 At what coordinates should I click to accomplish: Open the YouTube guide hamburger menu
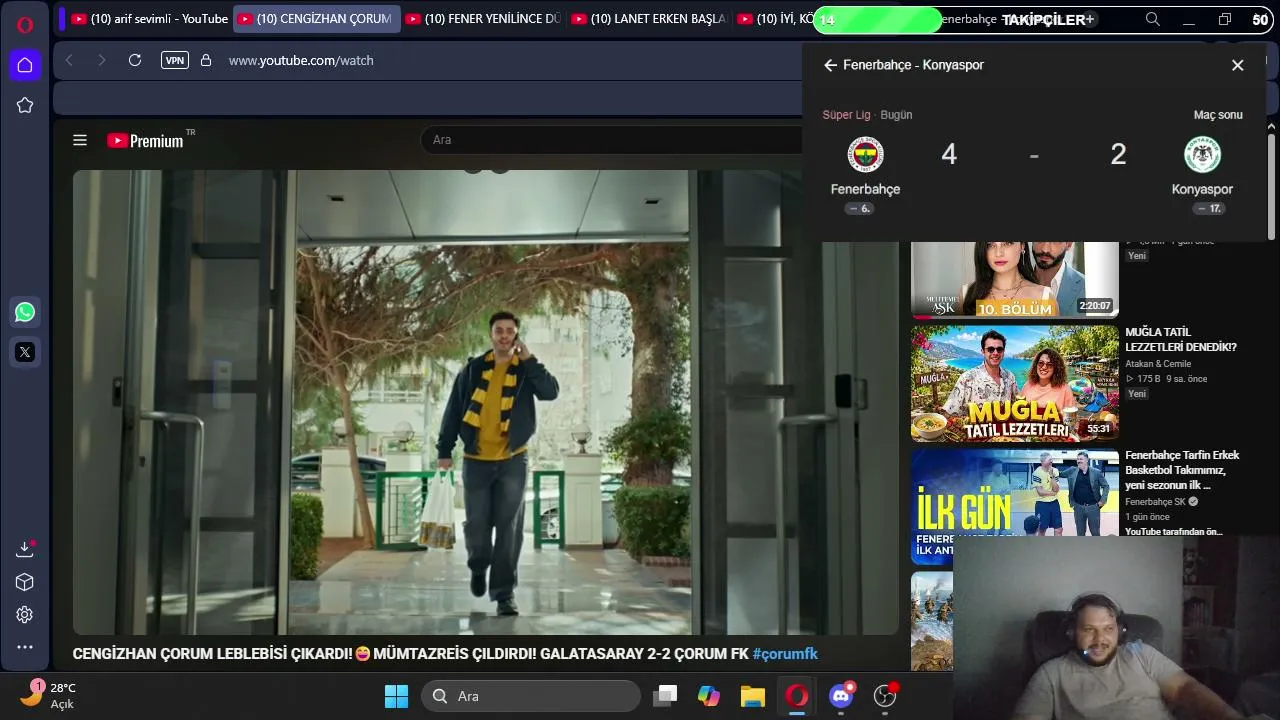(x=80, y=140)
